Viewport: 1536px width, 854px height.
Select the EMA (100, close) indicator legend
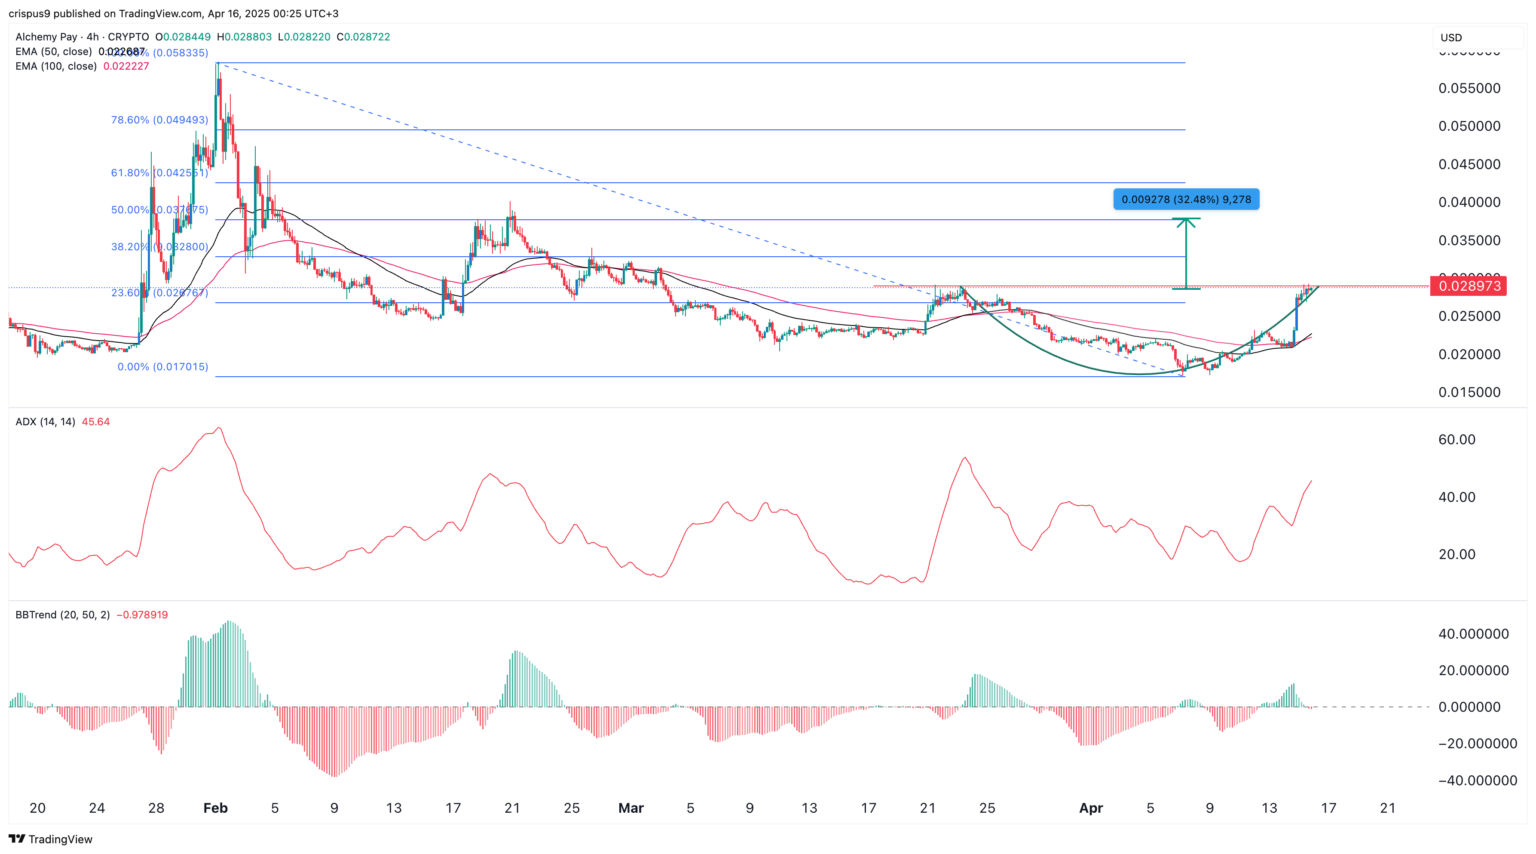[x=56, y=66]
